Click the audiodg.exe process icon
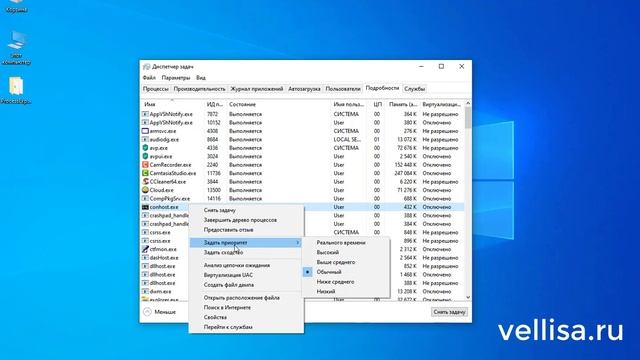This screenshot has height=360, width=640. [x=145, y=139]
